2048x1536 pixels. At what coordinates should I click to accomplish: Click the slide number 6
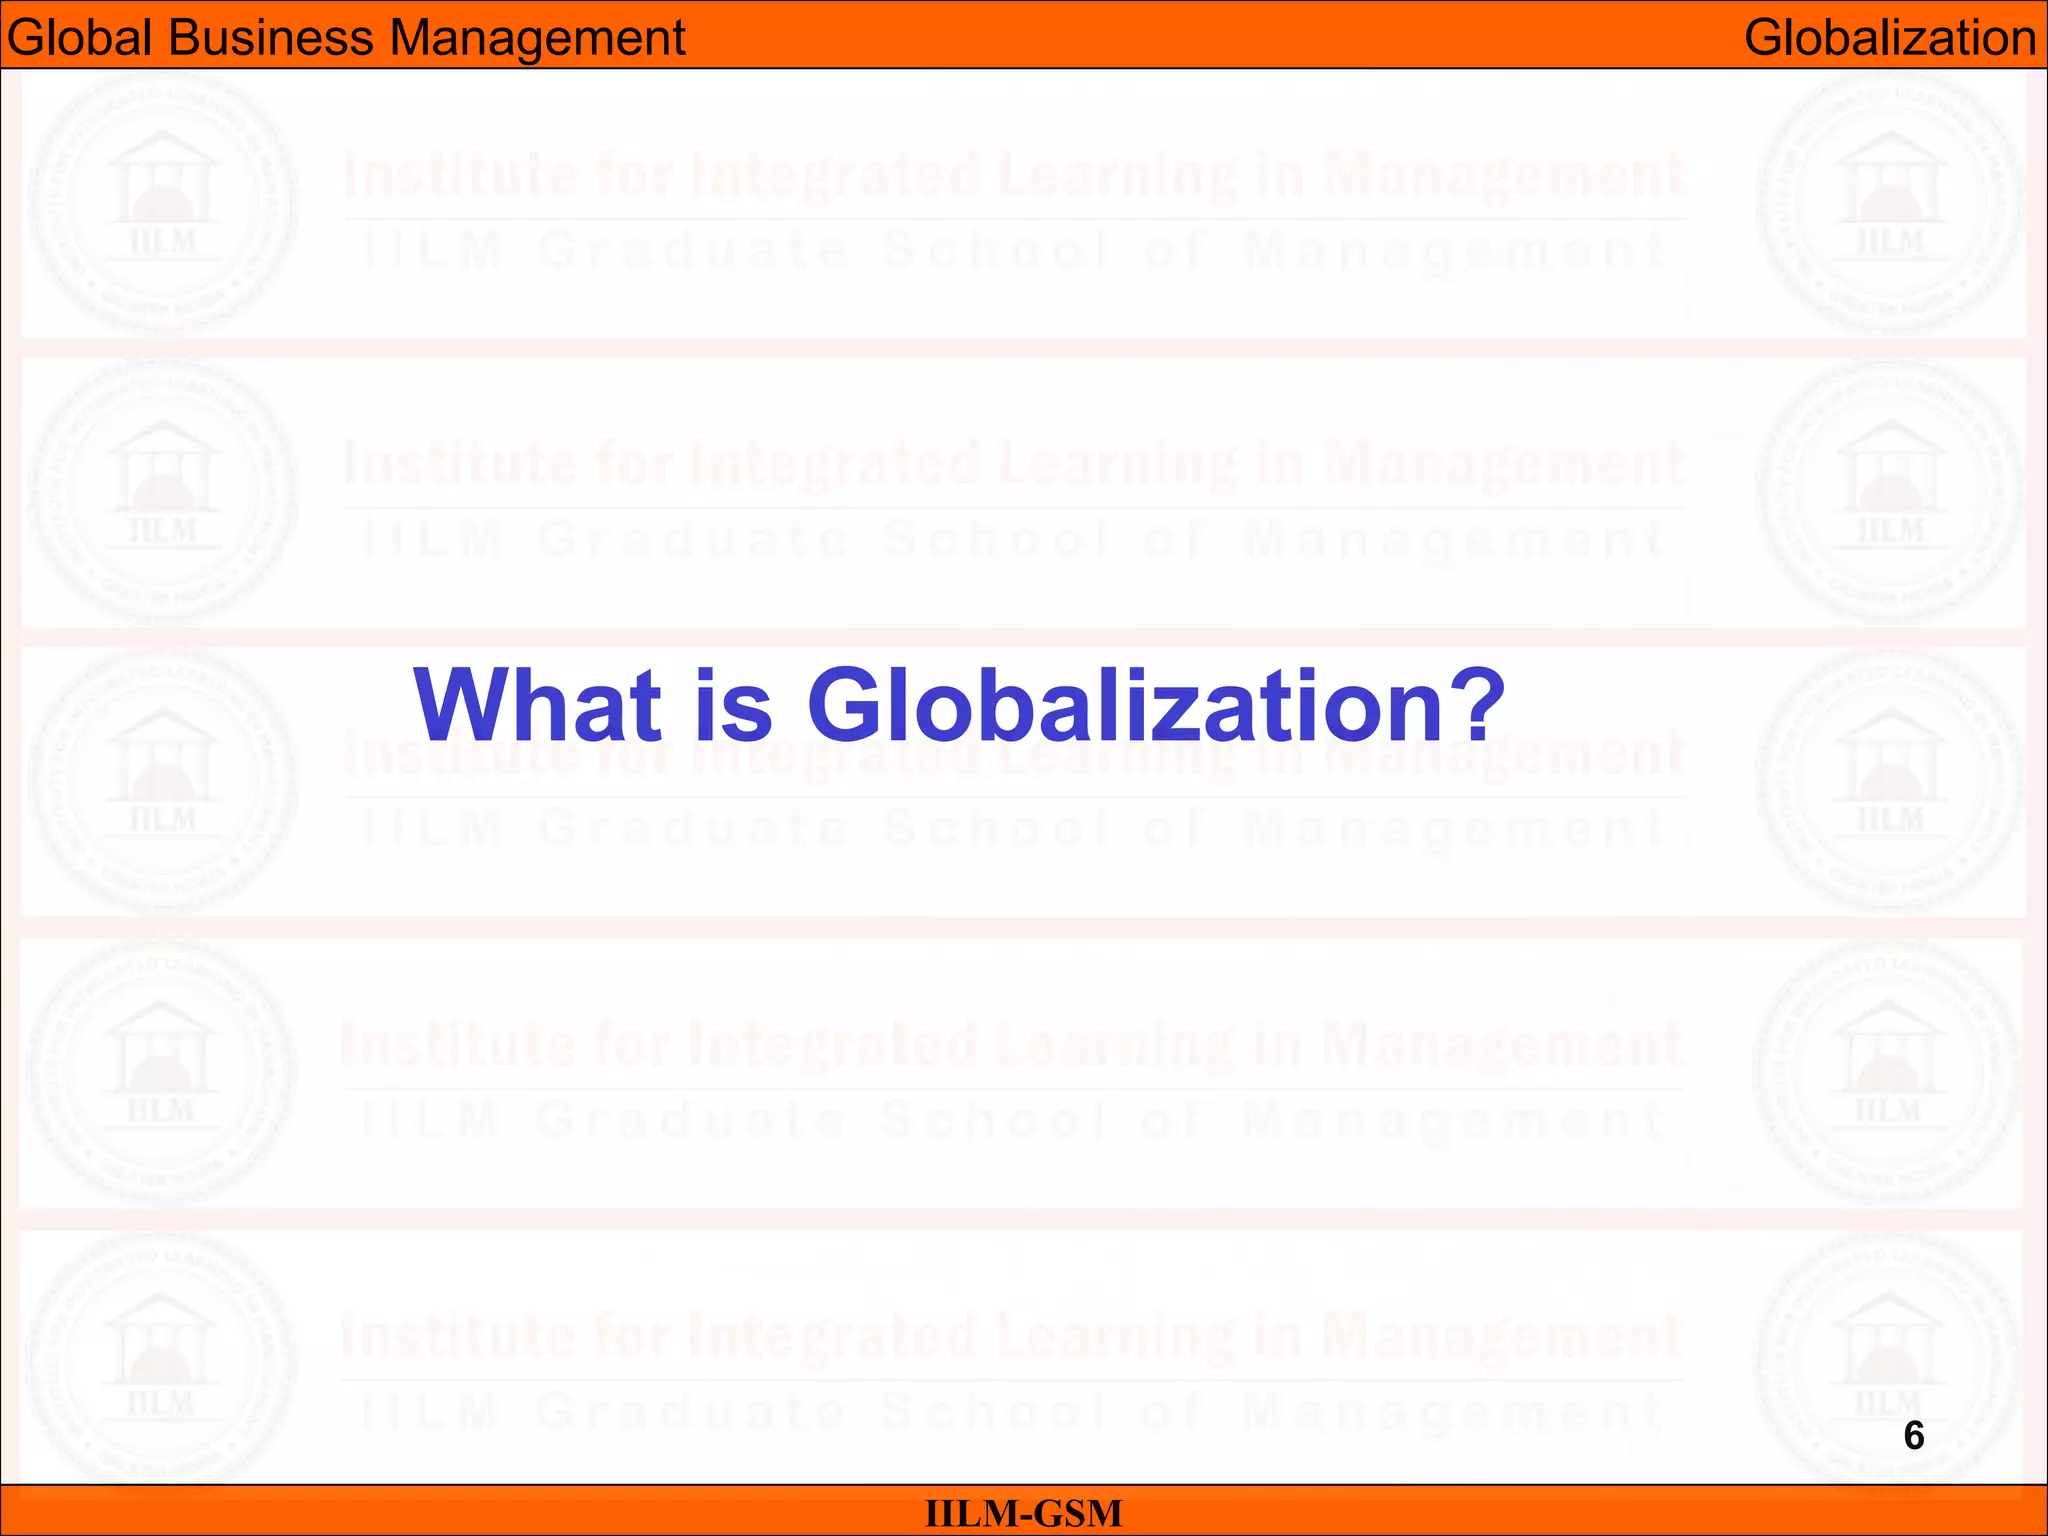[1914, 1436]
